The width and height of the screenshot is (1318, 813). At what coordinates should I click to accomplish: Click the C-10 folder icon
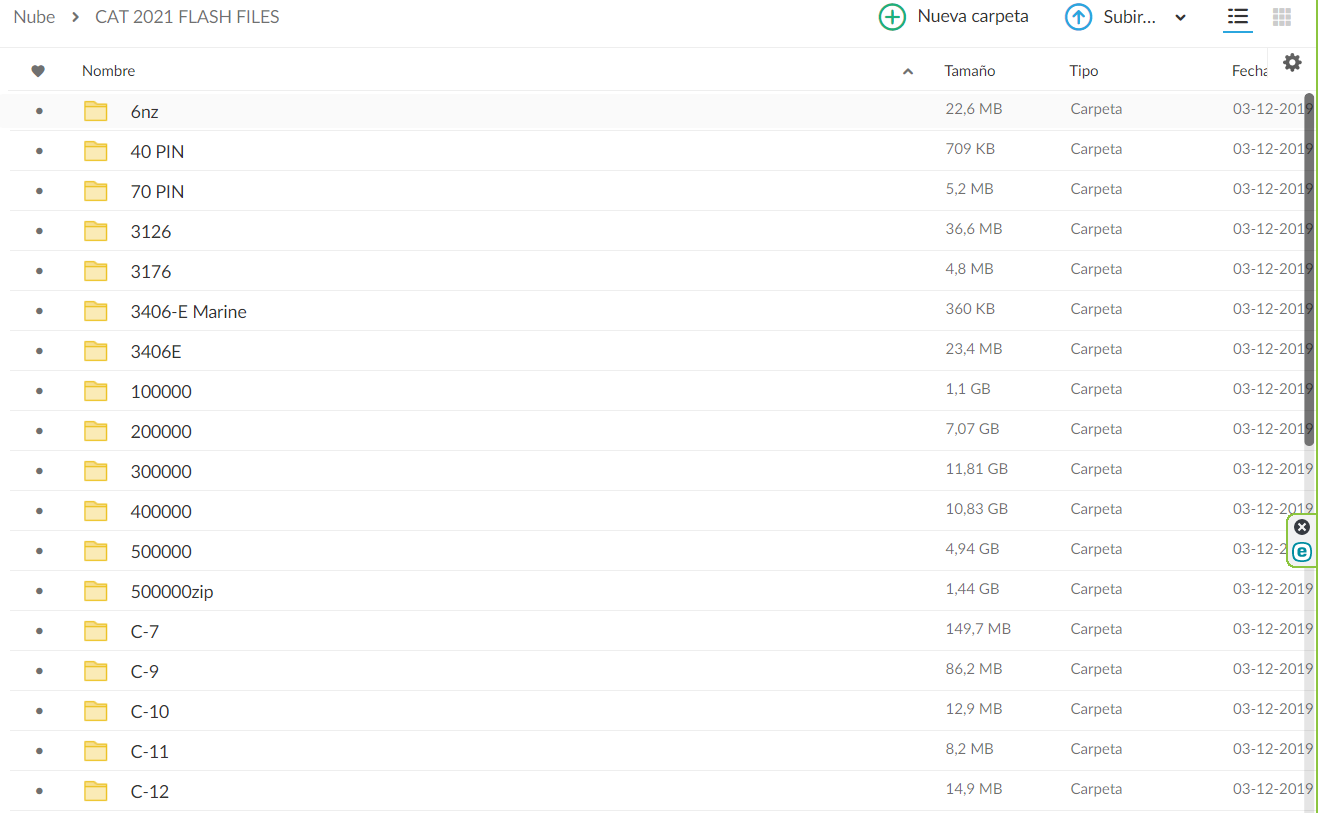(x=96, y=711)
